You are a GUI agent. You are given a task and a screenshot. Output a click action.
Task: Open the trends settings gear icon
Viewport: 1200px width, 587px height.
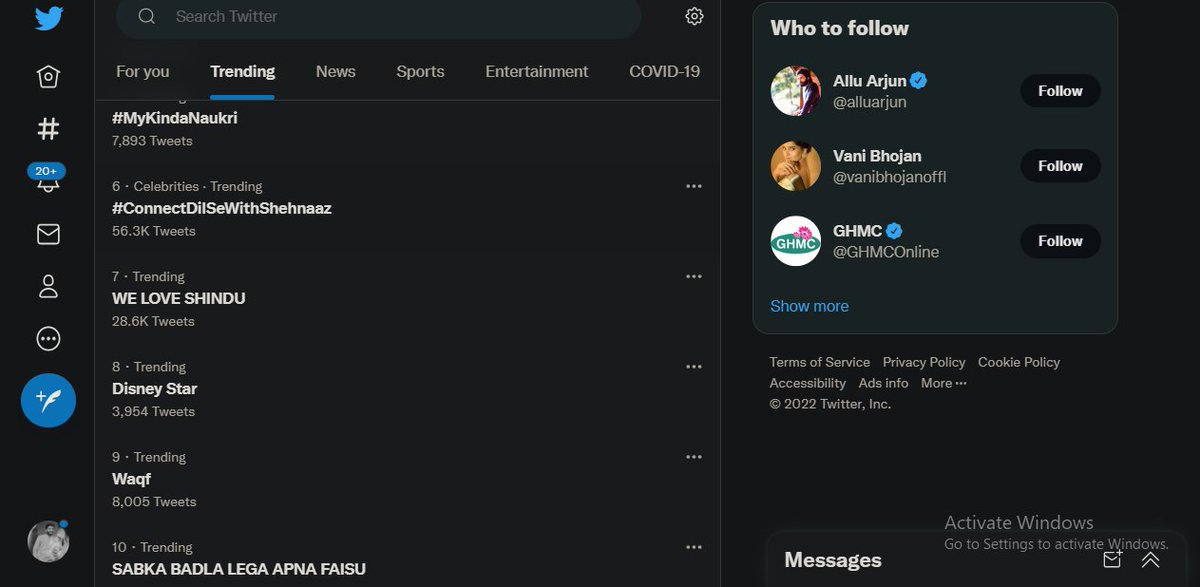694,16
